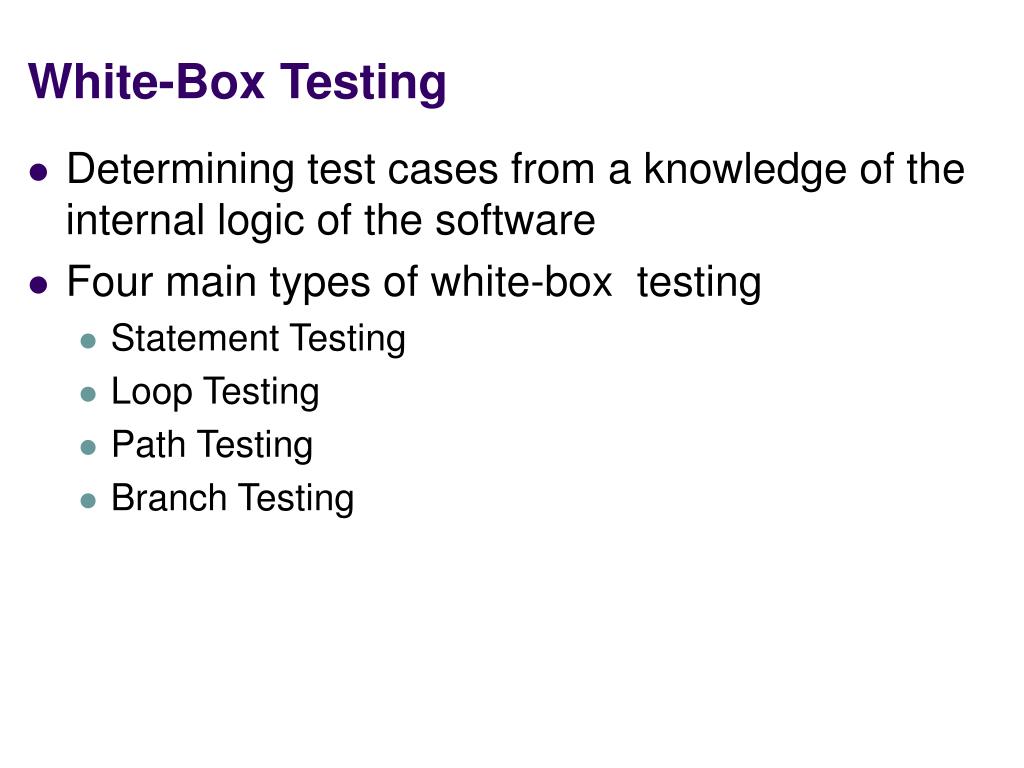This screenshot has width=1024, height=768.
Task: Select the Loop Testing bullet item
Action: pos(215,392)
